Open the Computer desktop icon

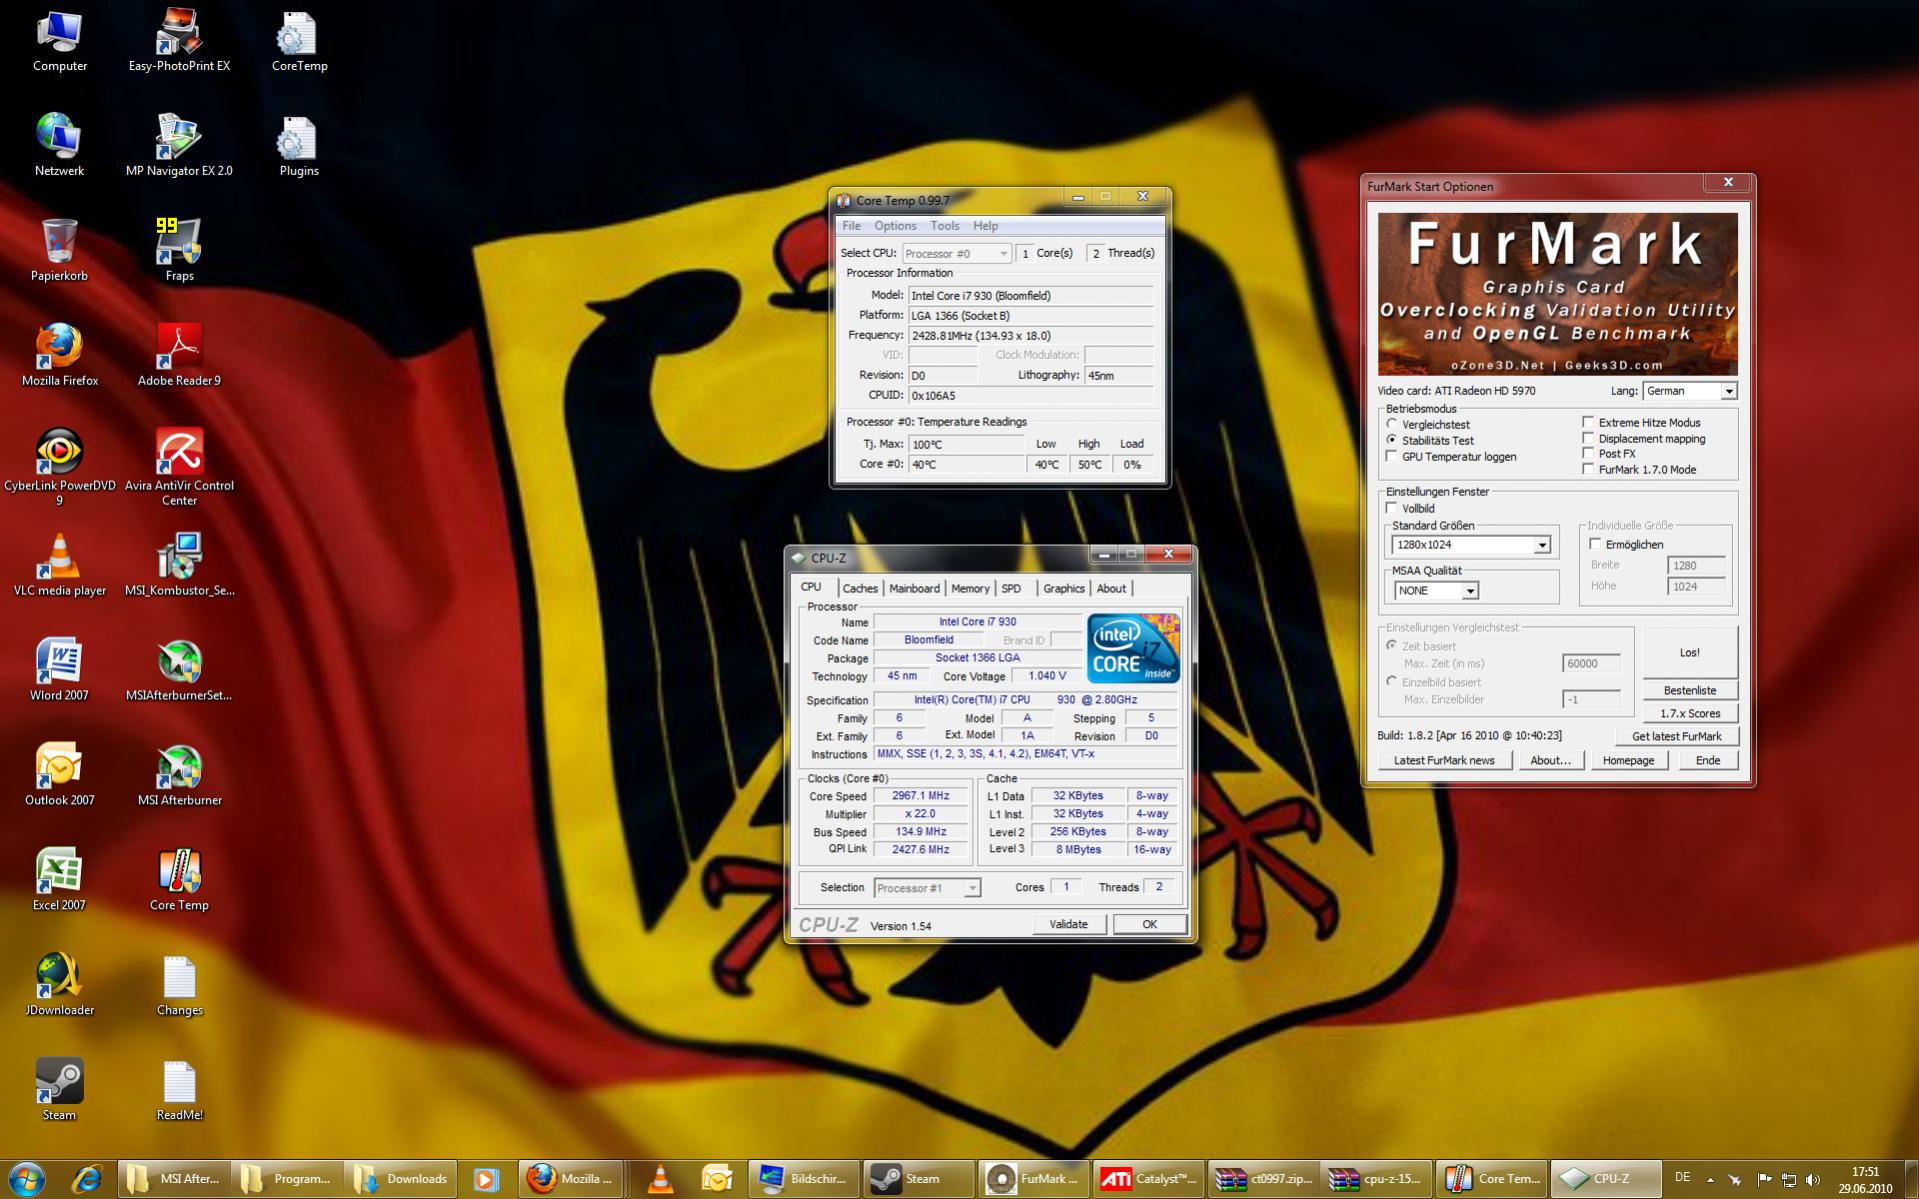tap(59, 42)
